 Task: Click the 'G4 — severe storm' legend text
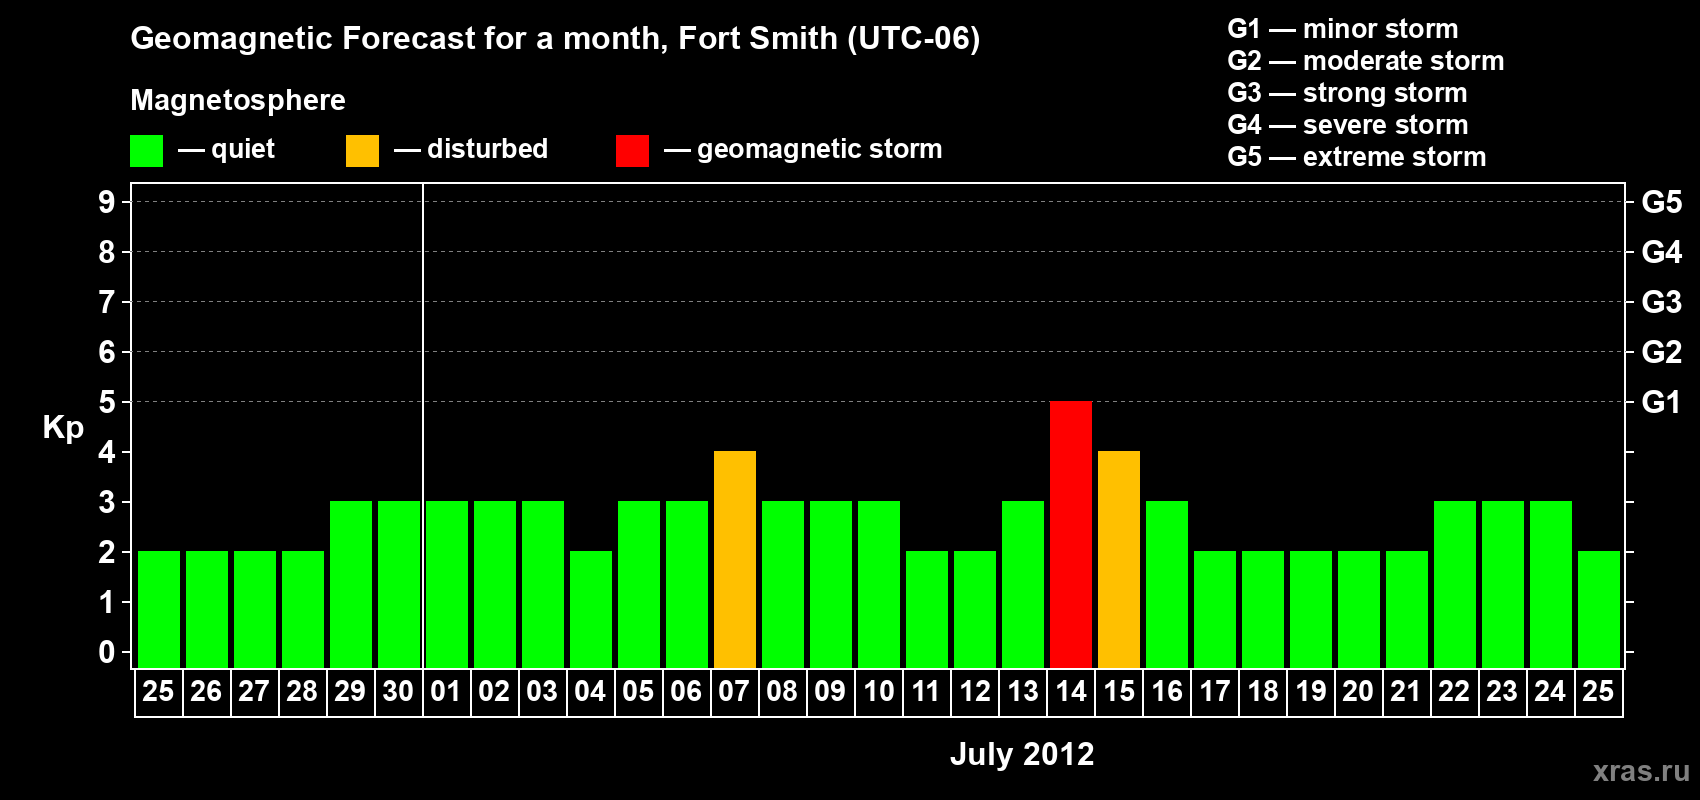tap(1348, 125)
